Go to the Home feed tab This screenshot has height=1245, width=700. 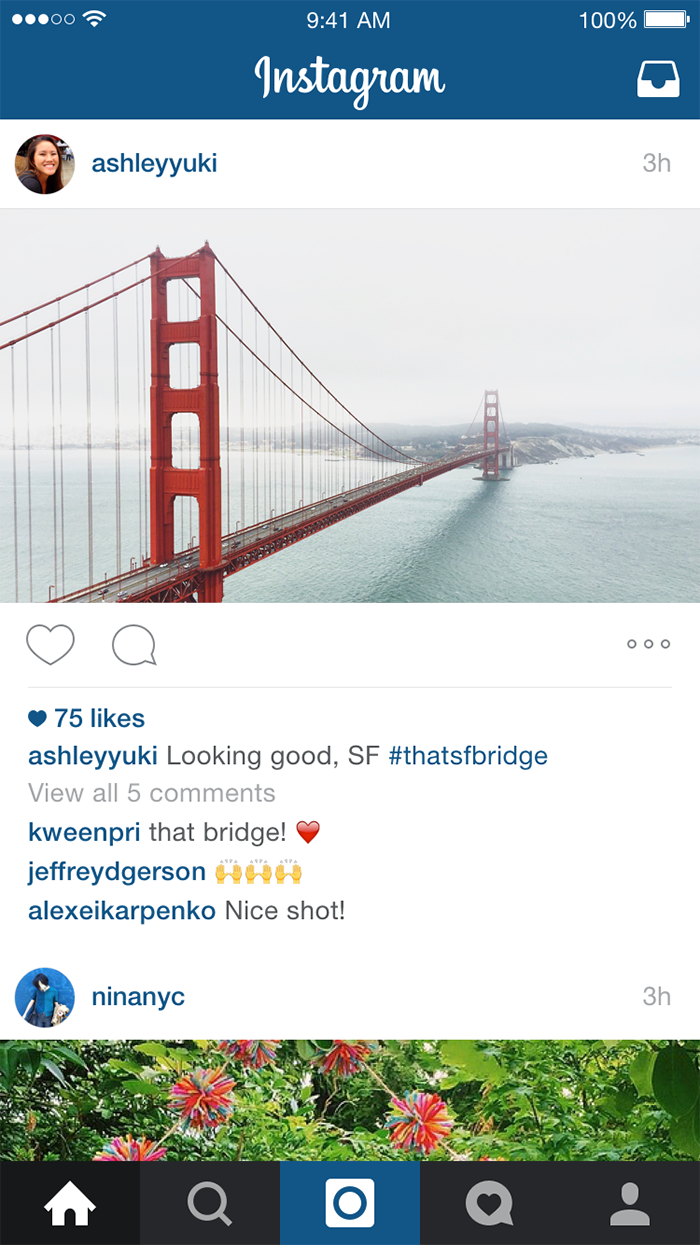pos(70,1203)
